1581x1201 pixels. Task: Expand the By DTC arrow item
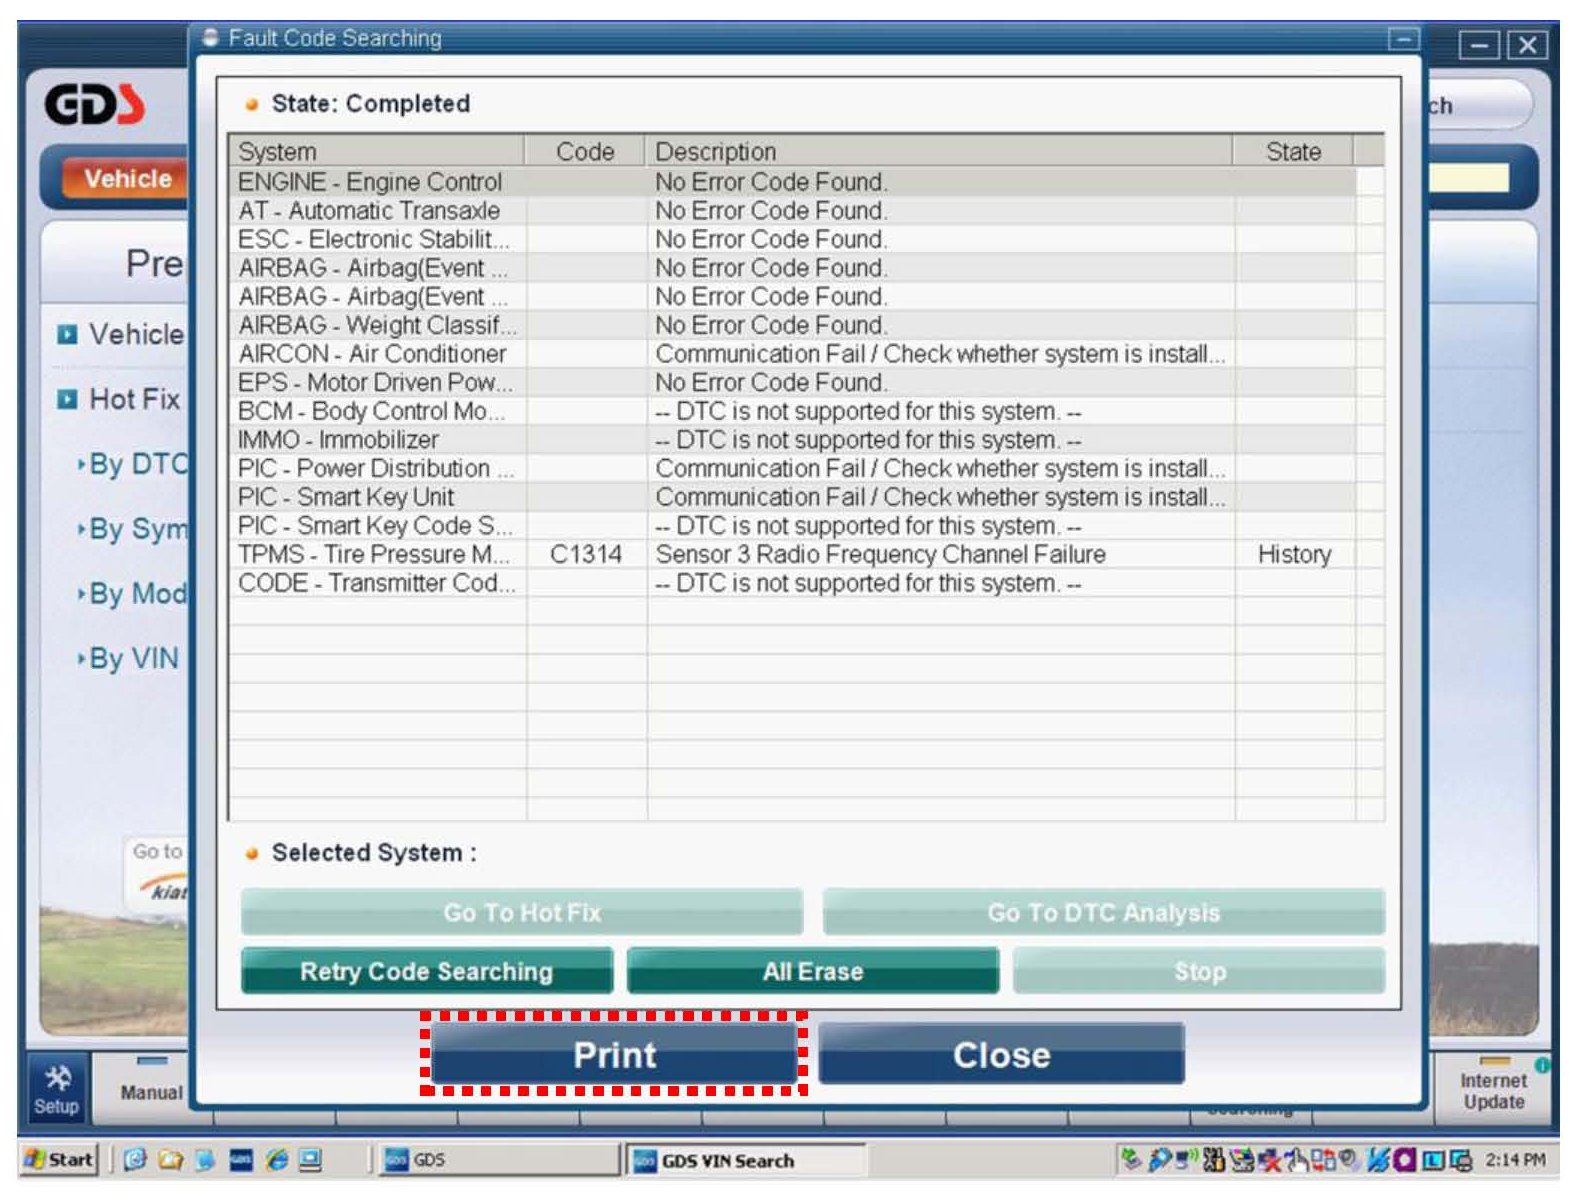132,464
